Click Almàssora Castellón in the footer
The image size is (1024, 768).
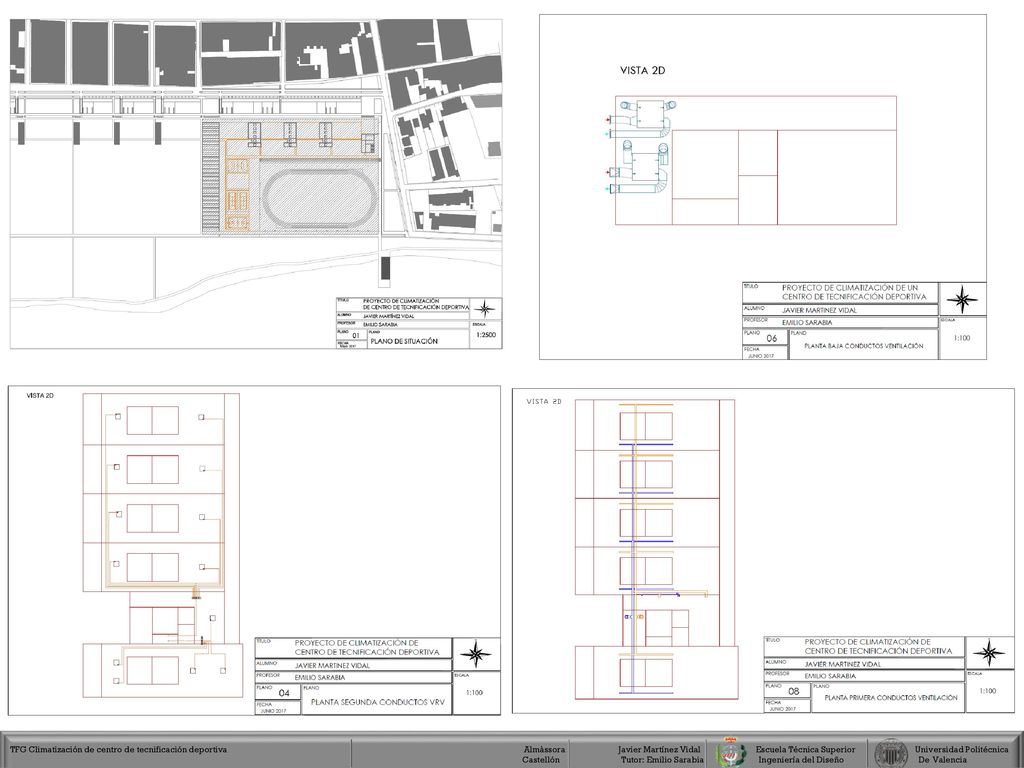click(543, 754)
